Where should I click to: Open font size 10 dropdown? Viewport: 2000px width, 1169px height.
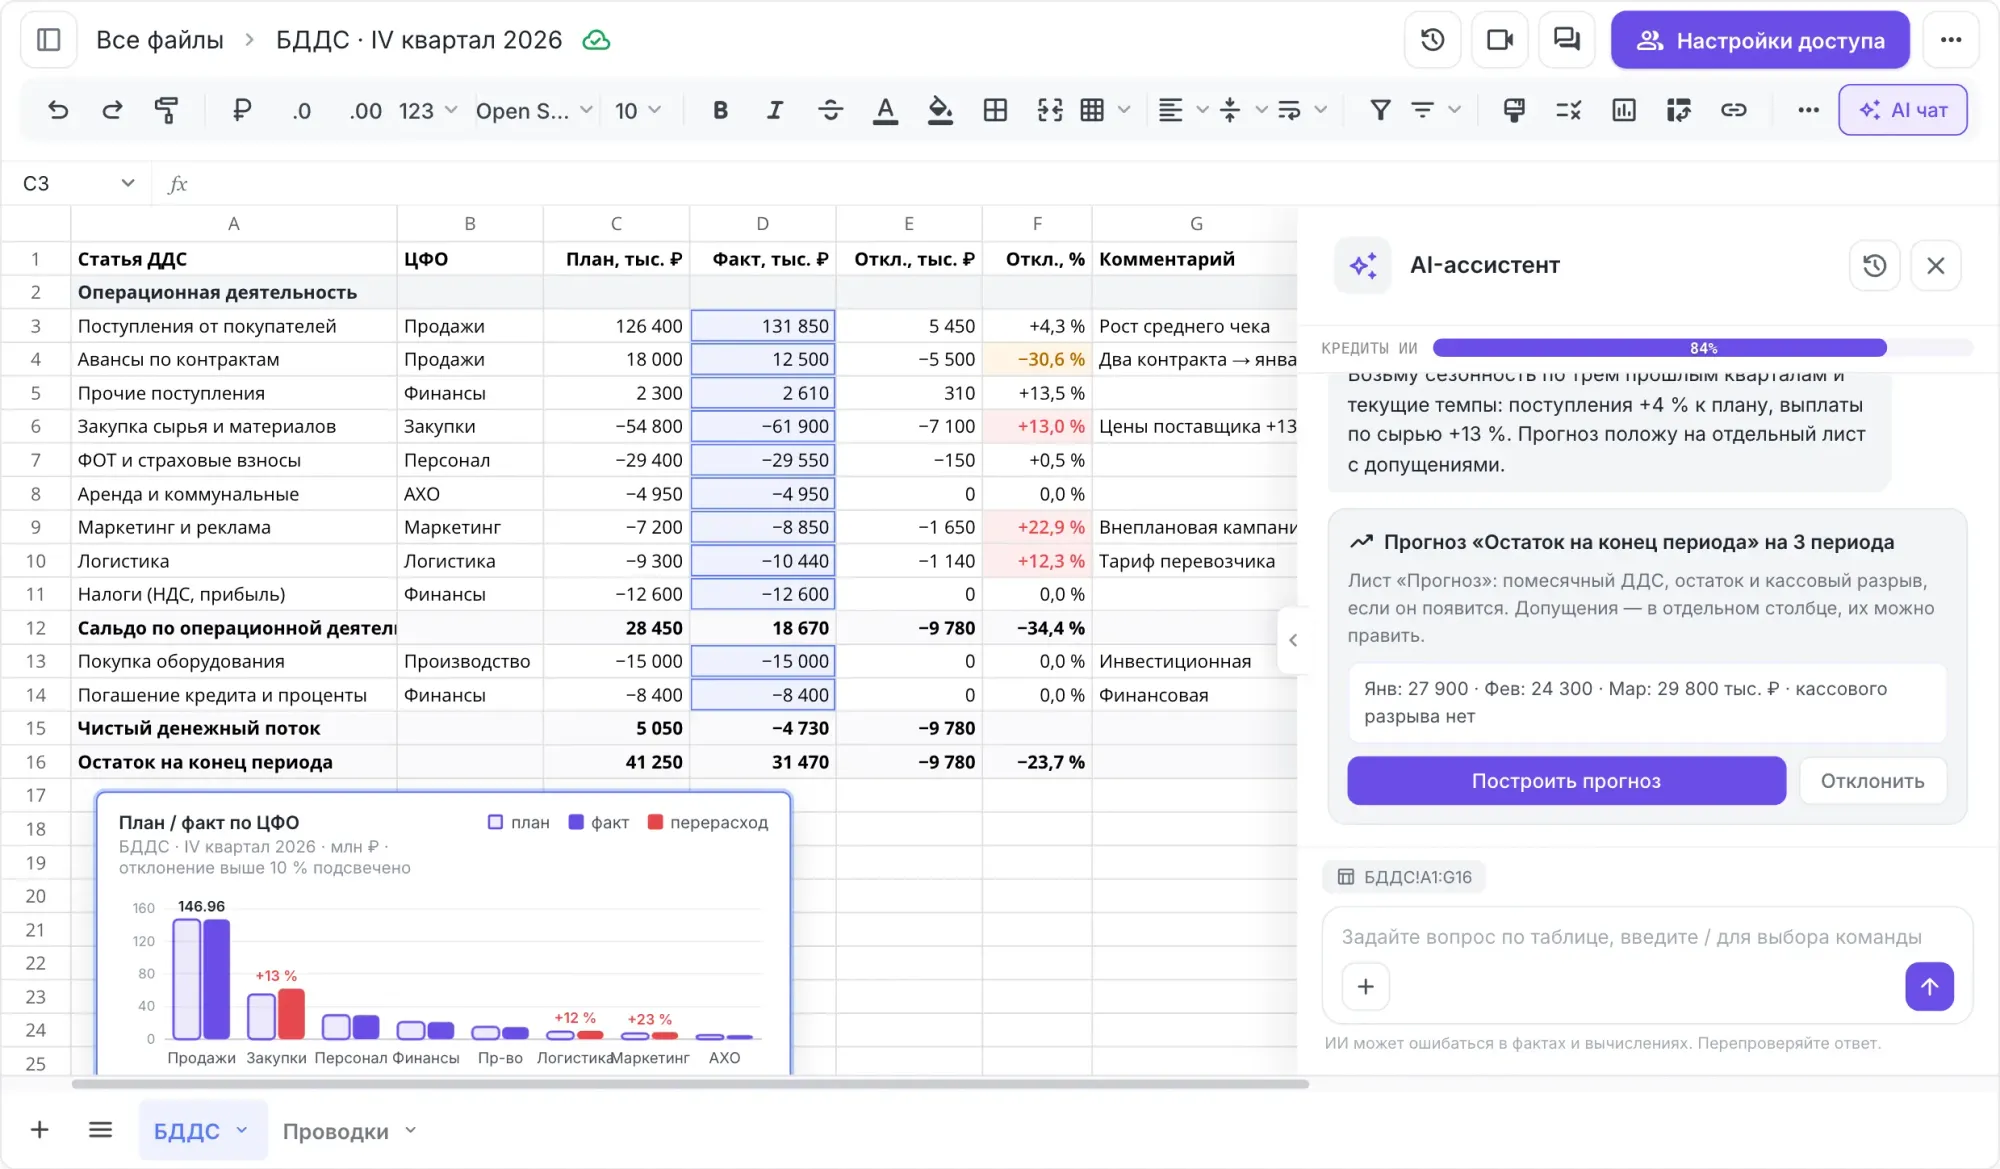point(638,110)
